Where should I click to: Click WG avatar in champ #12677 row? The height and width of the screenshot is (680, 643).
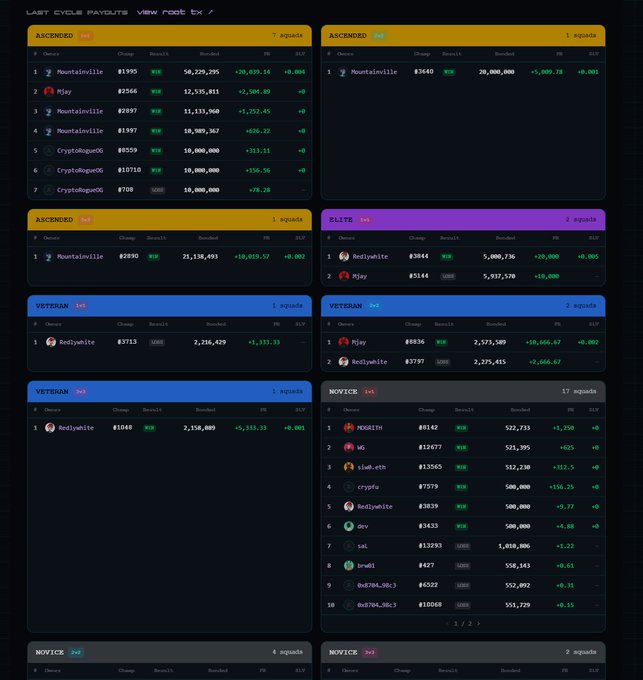click(x=349, y=448)
